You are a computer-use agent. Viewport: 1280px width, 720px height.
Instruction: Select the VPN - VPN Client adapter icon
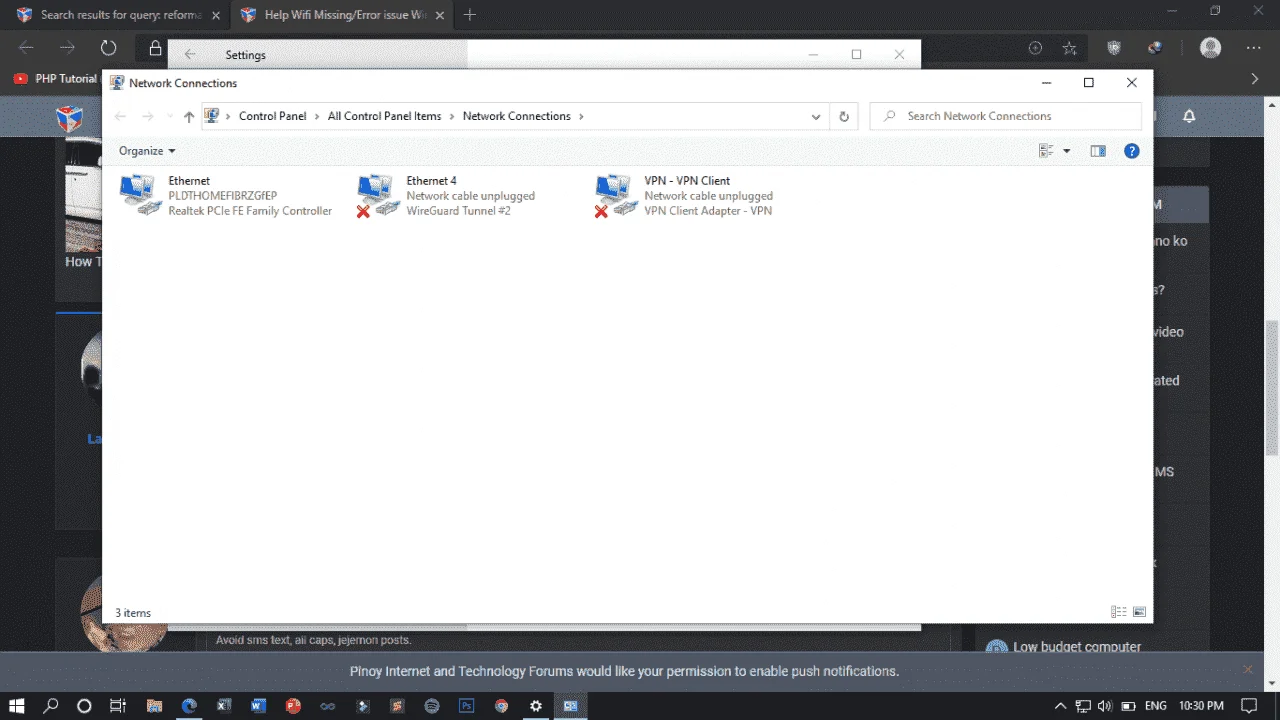coord(616,195)
